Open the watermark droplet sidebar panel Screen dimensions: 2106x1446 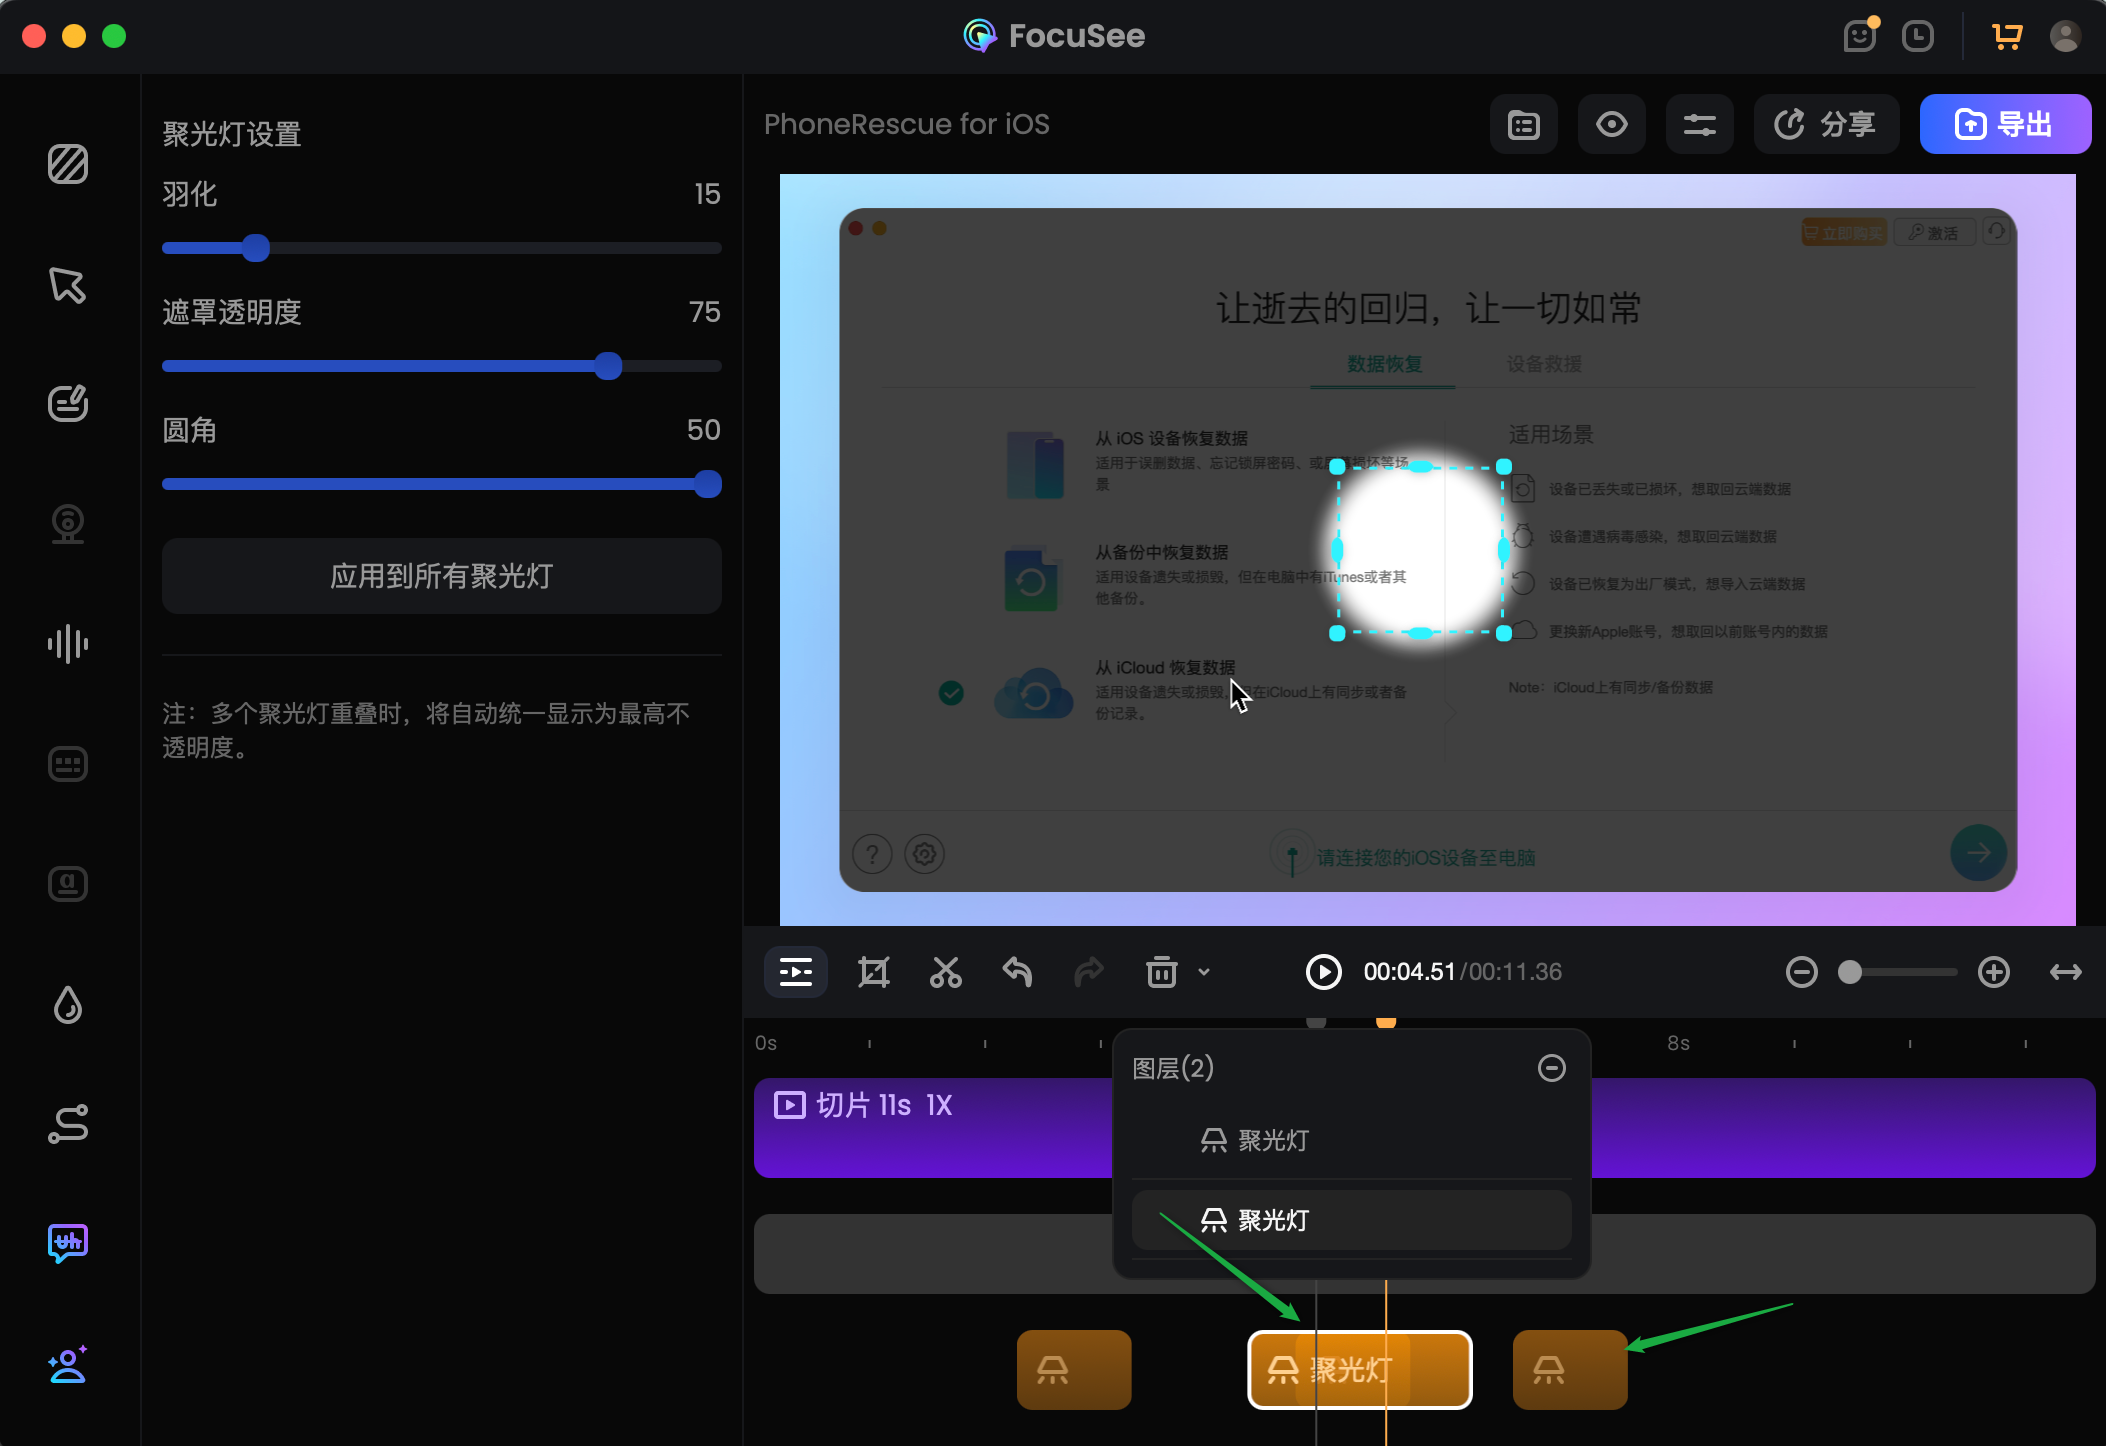(x=68, y=1004)
